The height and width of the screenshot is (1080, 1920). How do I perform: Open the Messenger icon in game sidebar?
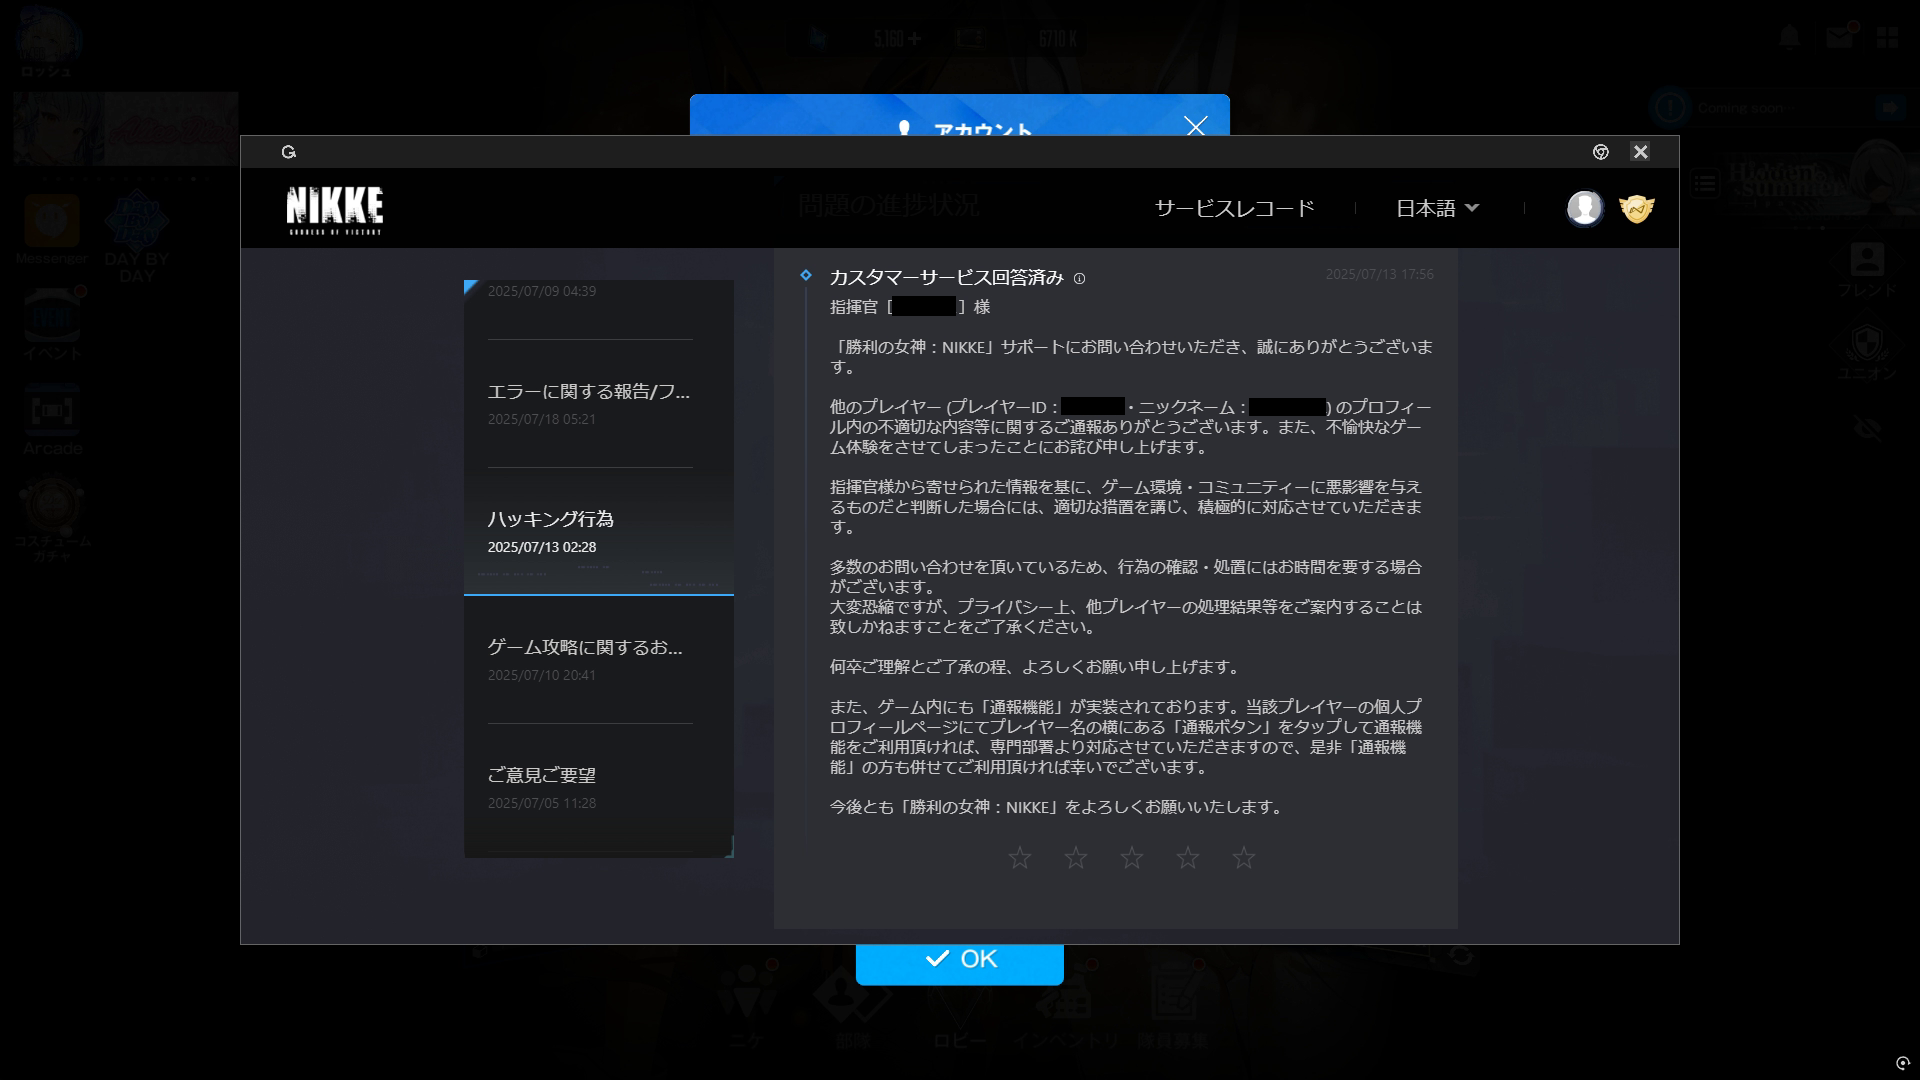(52, 230)
